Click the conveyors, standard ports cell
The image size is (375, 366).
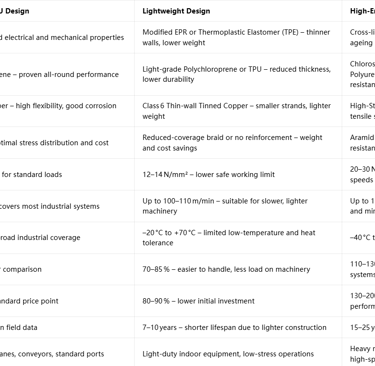(67, 354)
